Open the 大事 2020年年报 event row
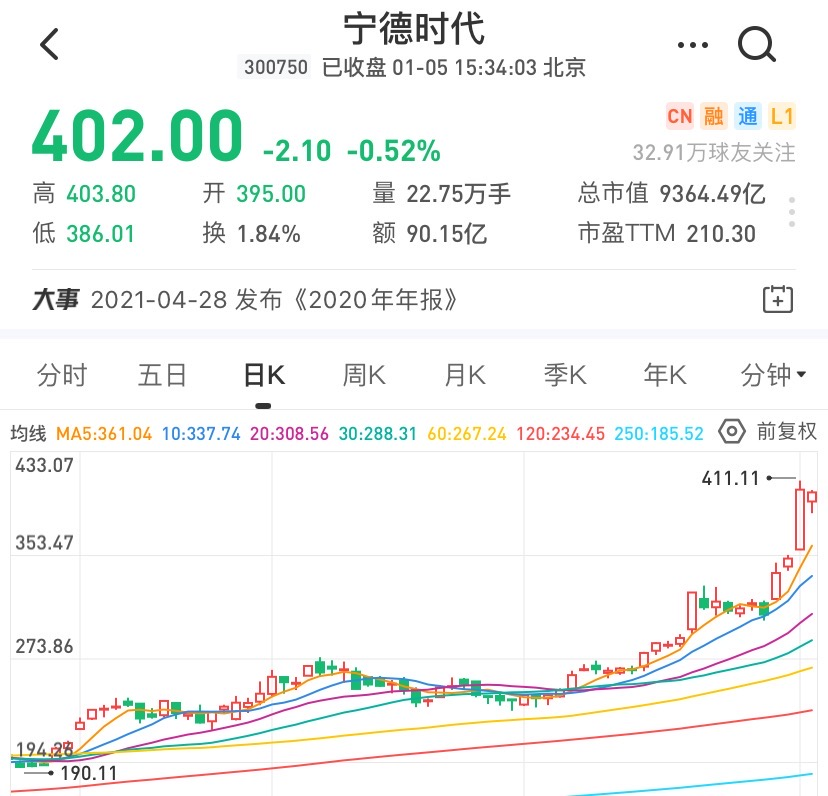 click(414, 299)
